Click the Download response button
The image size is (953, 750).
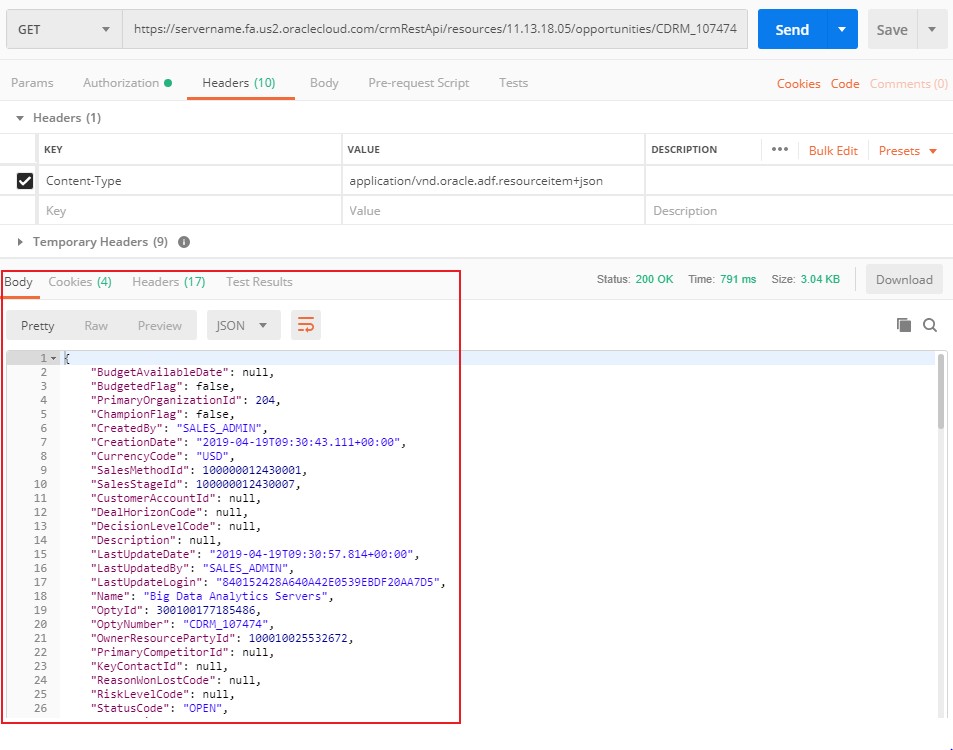pyautogui.click(x=904, y=280)
